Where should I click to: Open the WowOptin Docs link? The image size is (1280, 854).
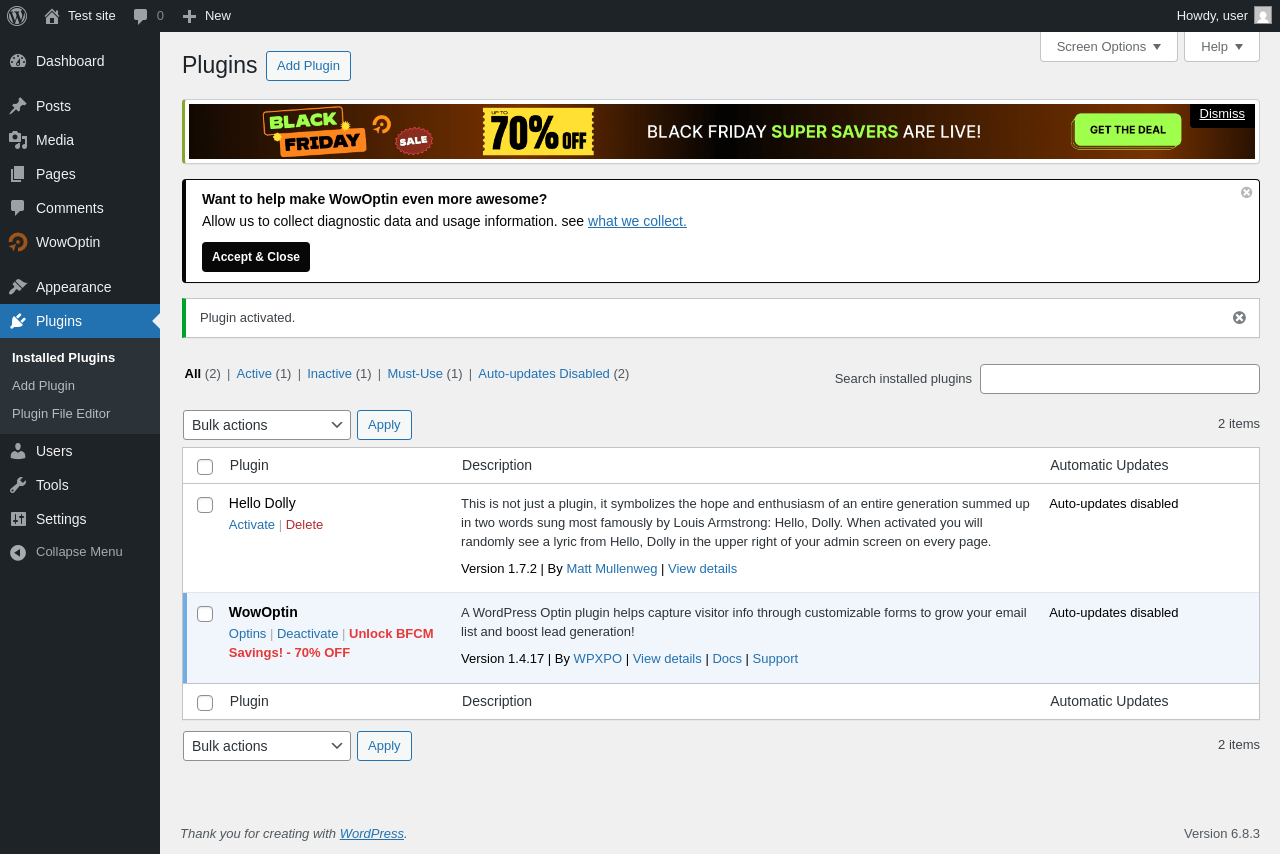tap(727, 659)
